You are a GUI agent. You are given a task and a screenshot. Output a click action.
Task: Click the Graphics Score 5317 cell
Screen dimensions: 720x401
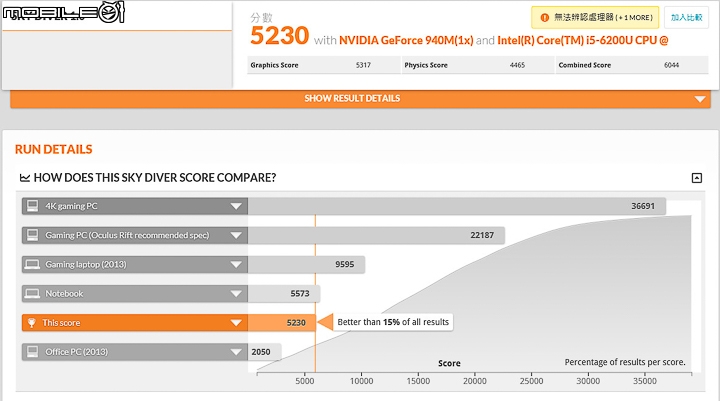[x=324, y=65]
